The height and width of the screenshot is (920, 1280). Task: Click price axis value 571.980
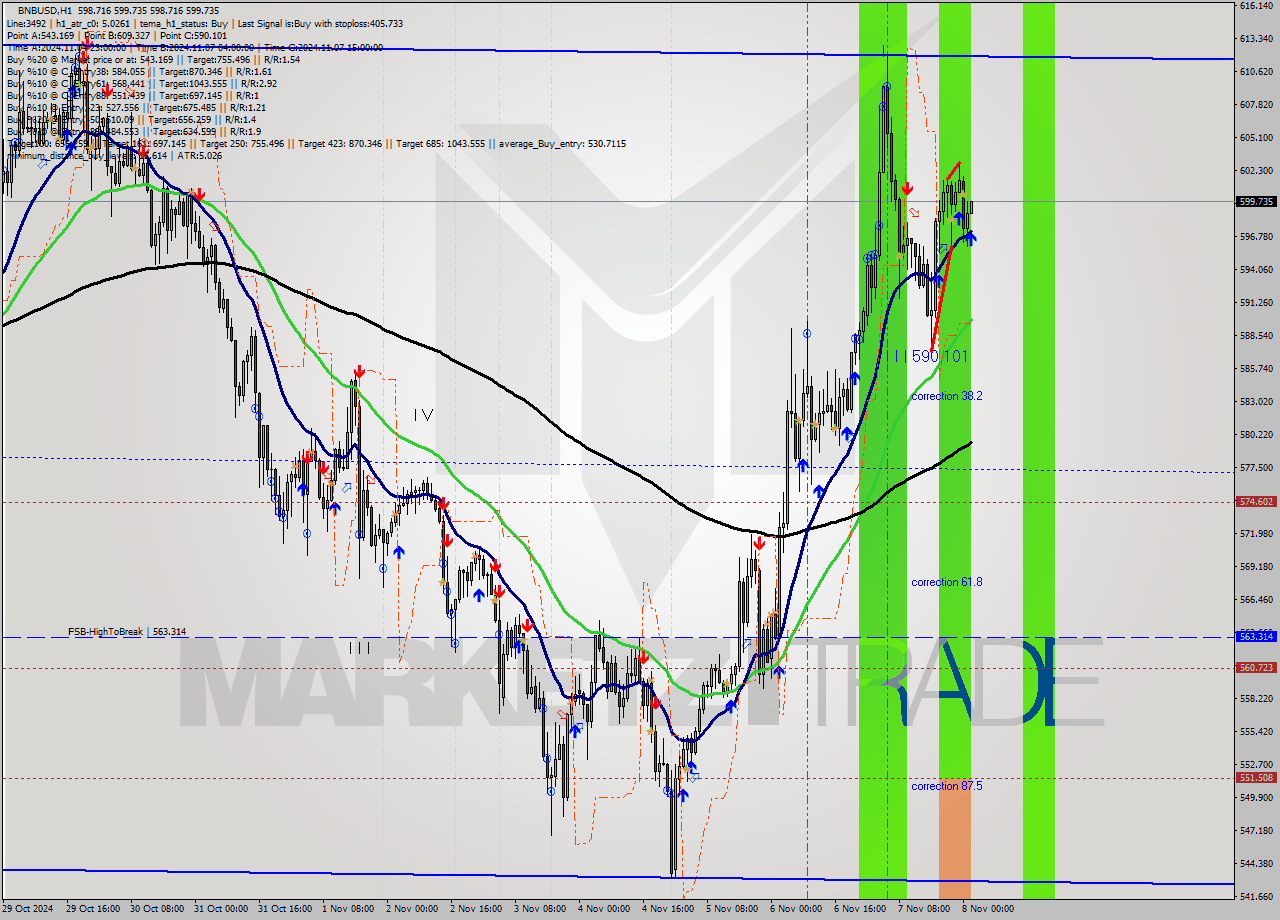point(1256,533)
